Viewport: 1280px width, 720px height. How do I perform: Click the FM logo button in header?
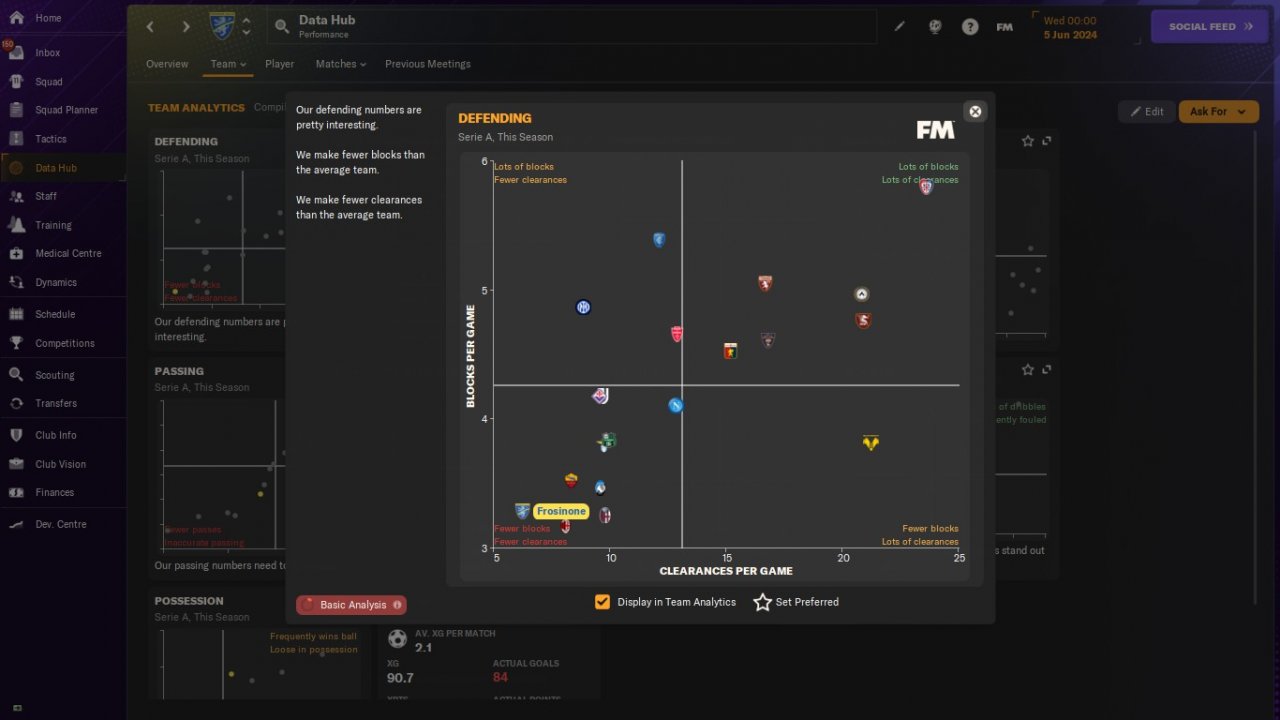point(1005,27)
